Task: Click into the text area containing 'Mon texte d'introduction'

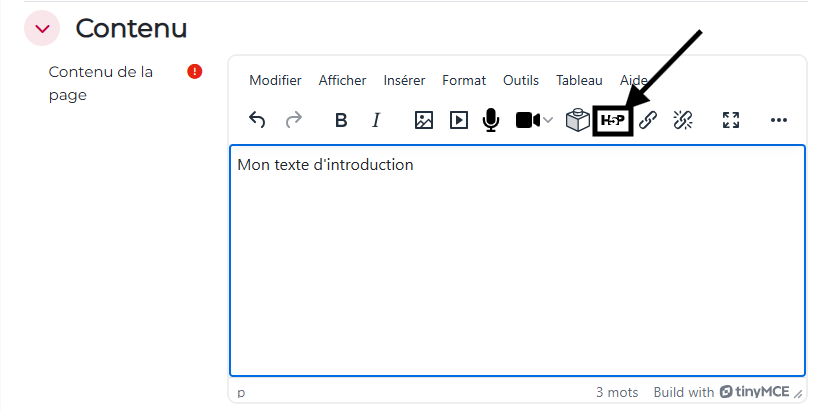Action: 516,260
